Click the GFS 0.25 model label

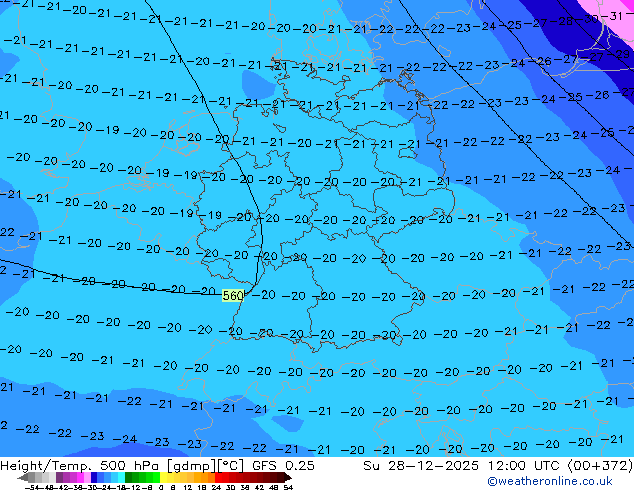(283, 466)
